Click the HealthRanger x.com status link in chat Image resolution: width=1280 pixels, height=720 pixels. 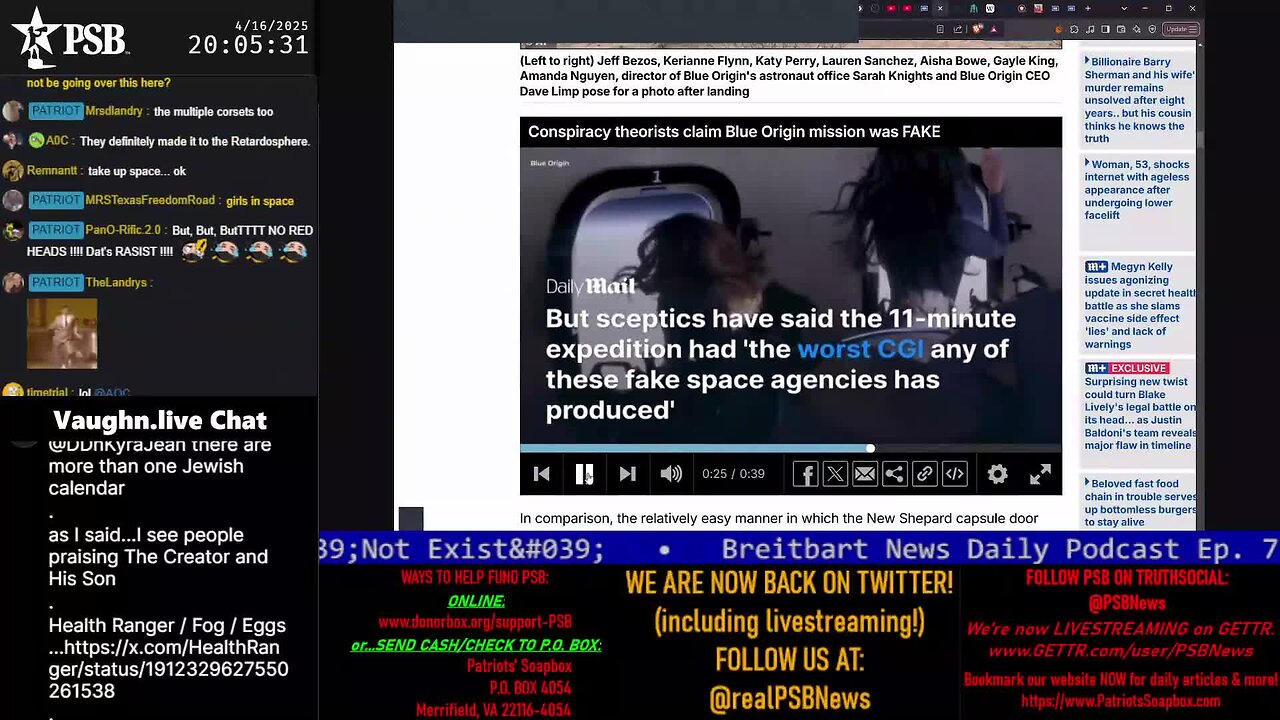click(x=168, y=669)
